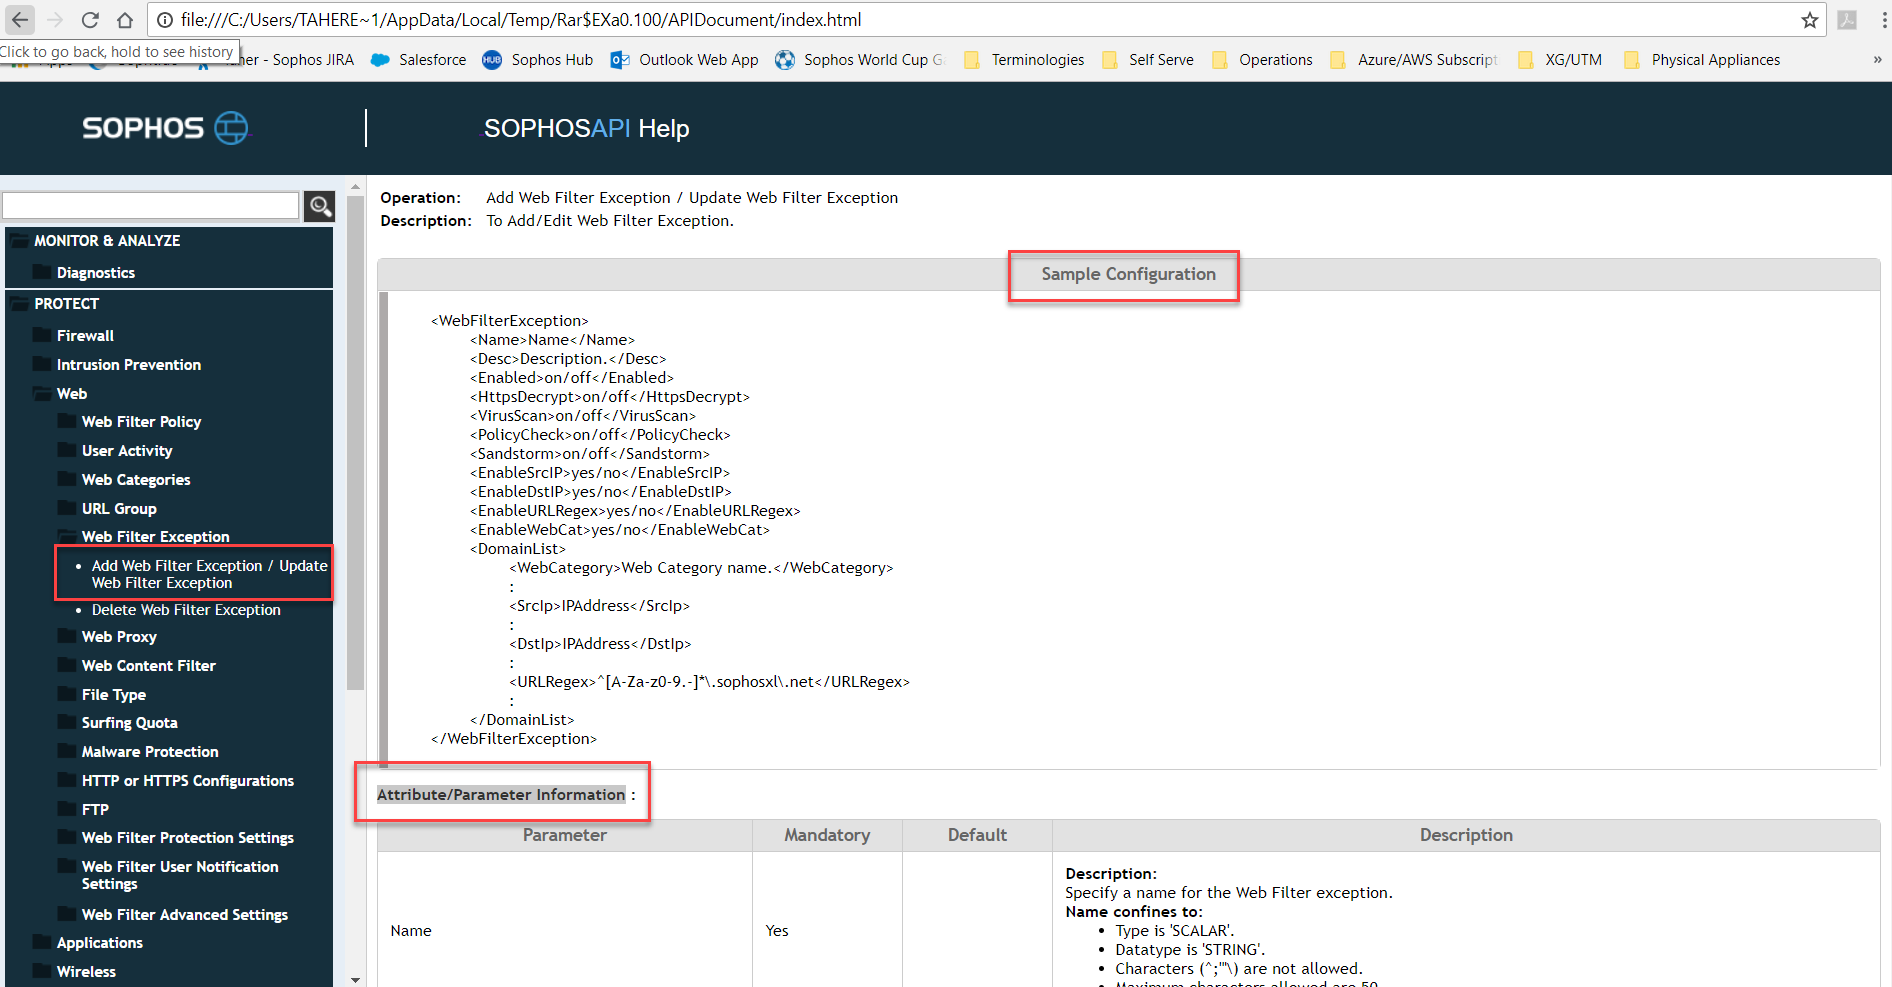Open the Outlook Web App bookmark
The image size is (1892, 987).
685,60
